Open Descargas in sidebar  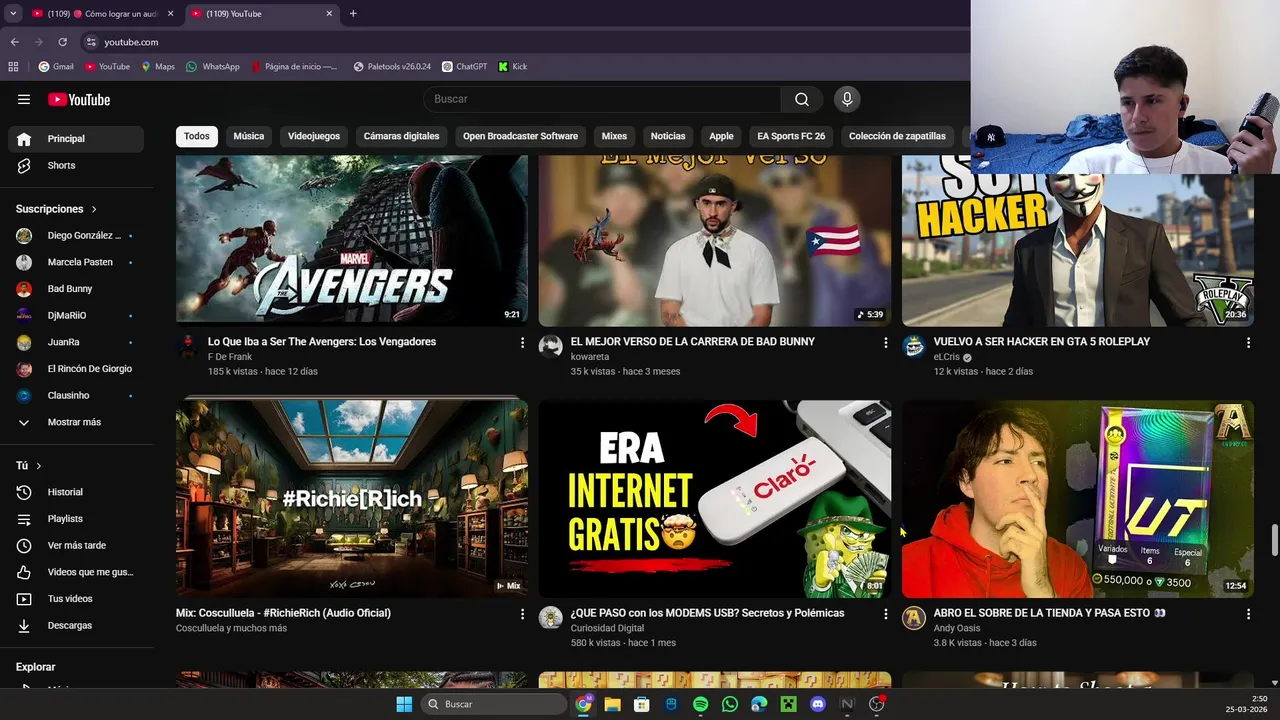(76, 626)
